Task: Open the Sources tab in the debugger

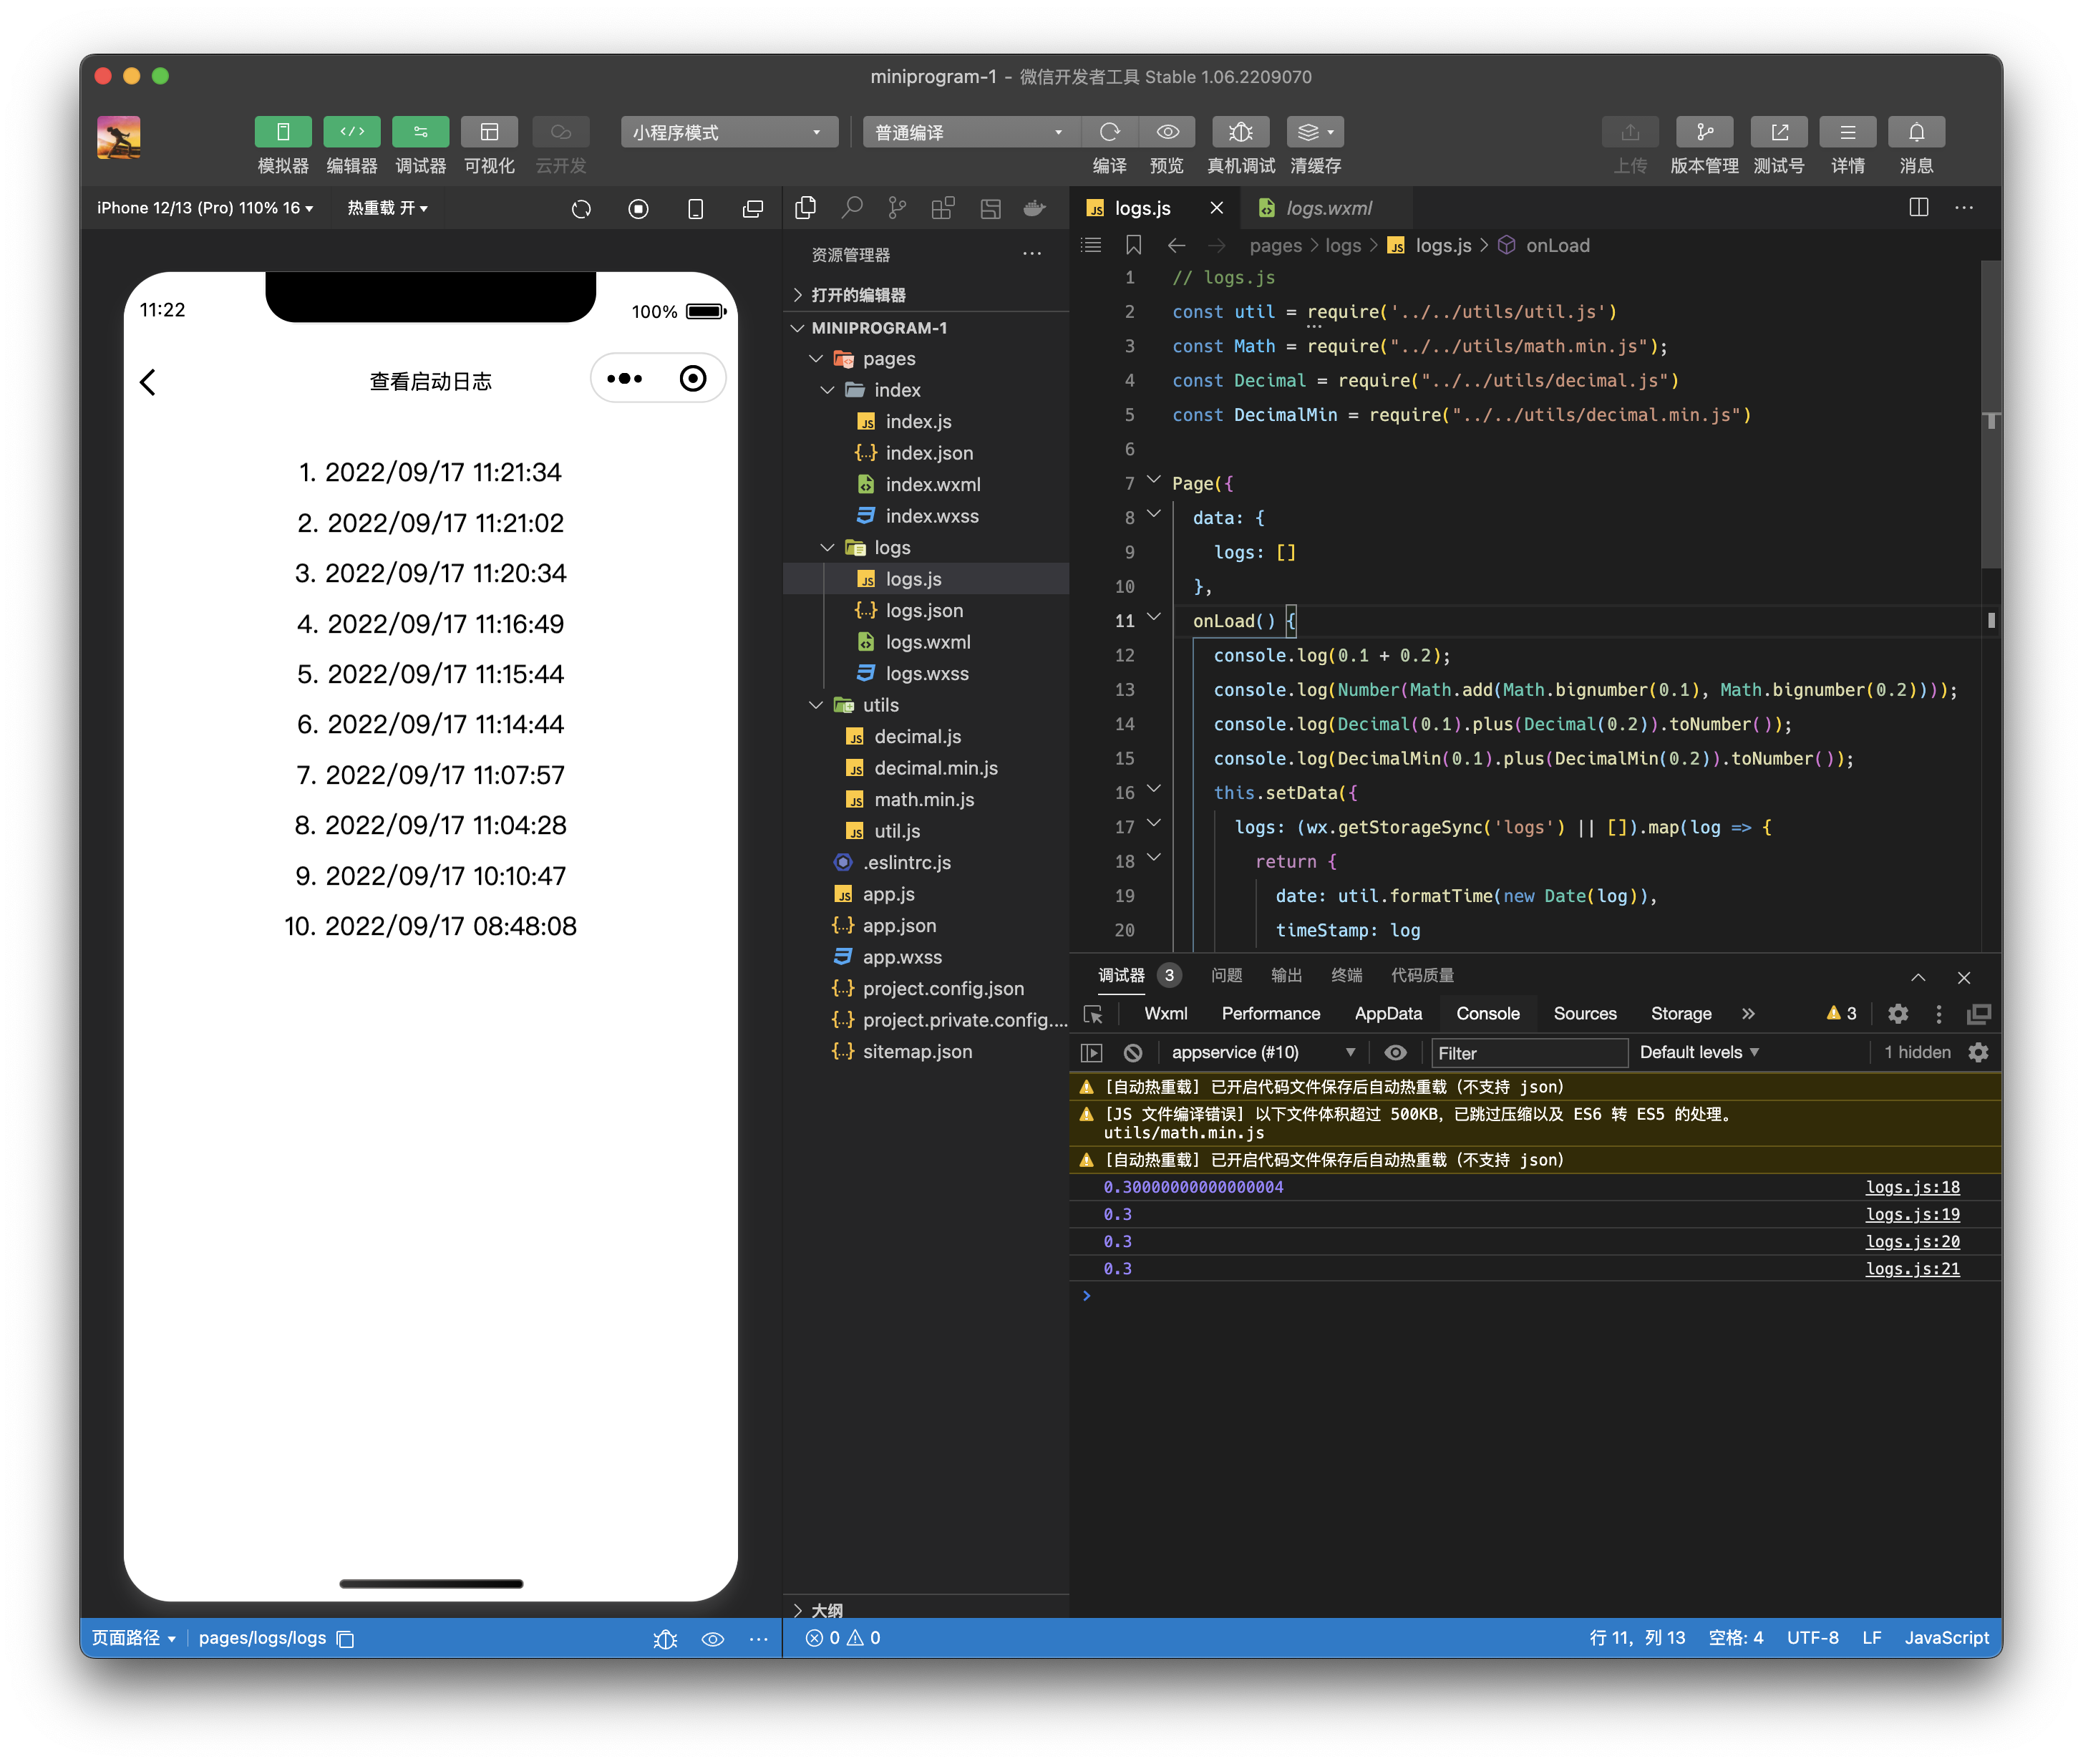Action: pos(1584,1013)
